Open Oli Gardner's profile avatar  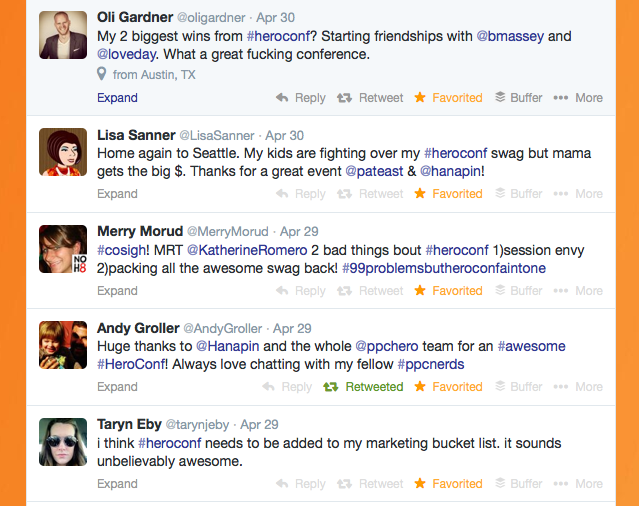63,35
